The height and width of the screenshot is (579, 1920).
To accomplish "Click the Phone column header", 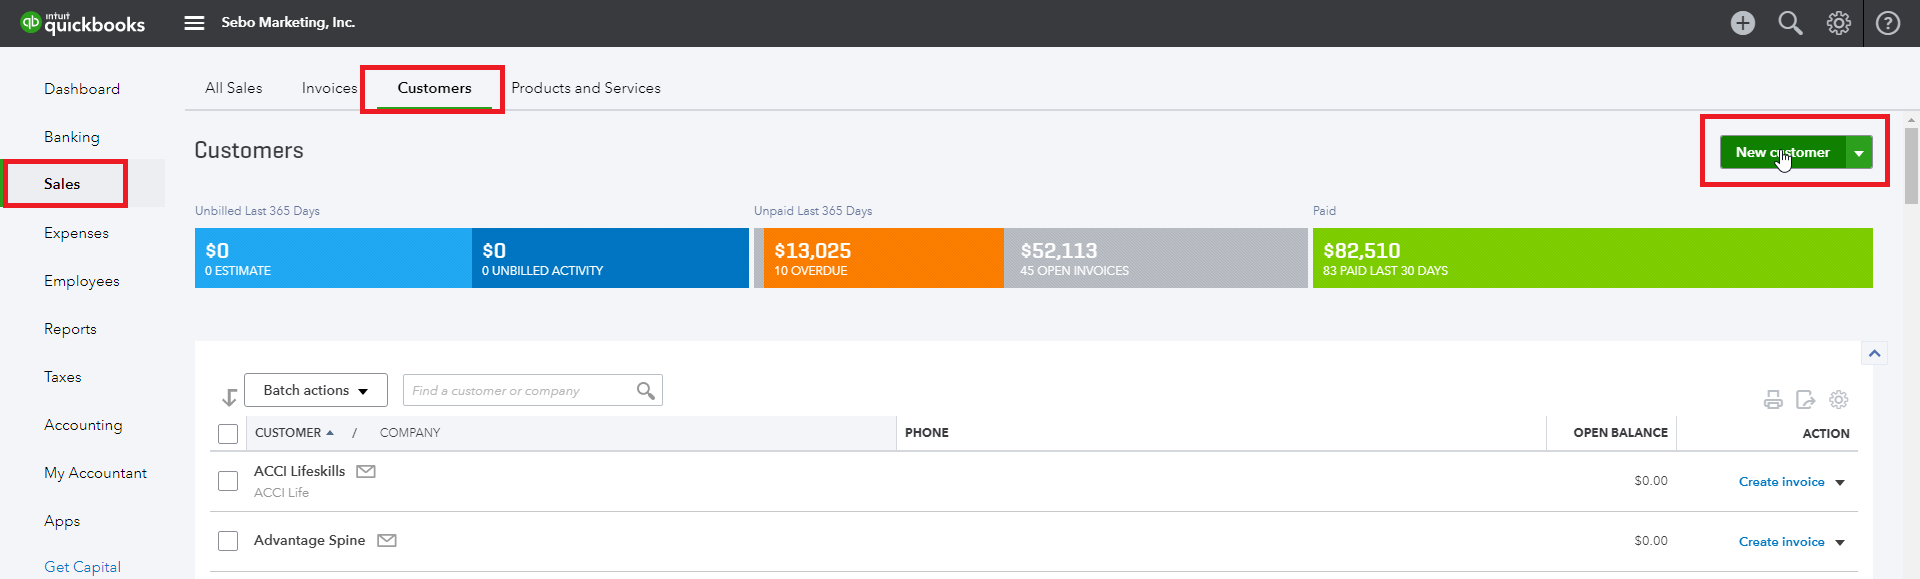I will tap(927, 433).
